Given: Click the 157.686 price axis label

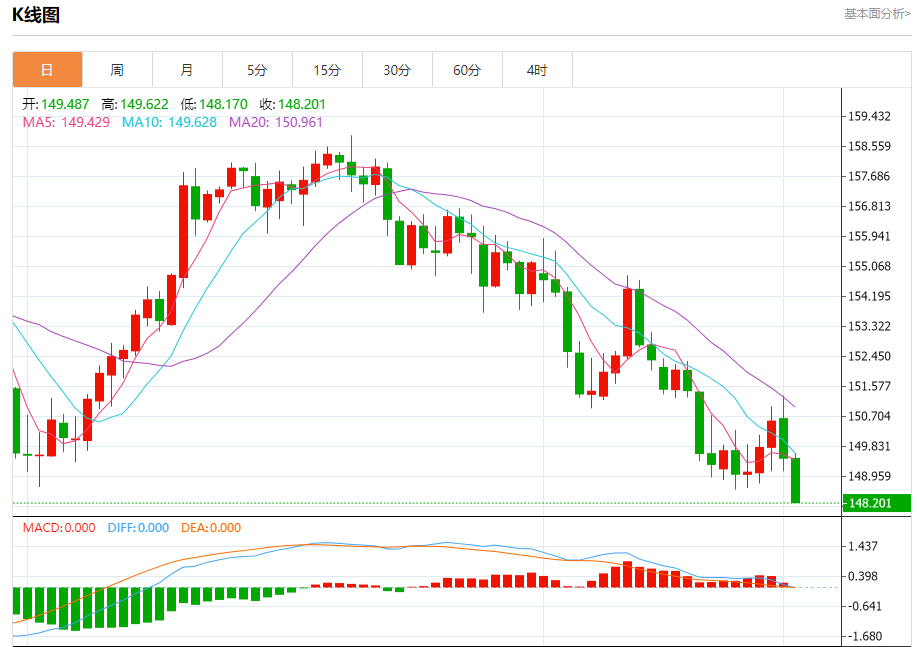Looking at the screenshot, I should pyautogui.click(x=869, y=176).
